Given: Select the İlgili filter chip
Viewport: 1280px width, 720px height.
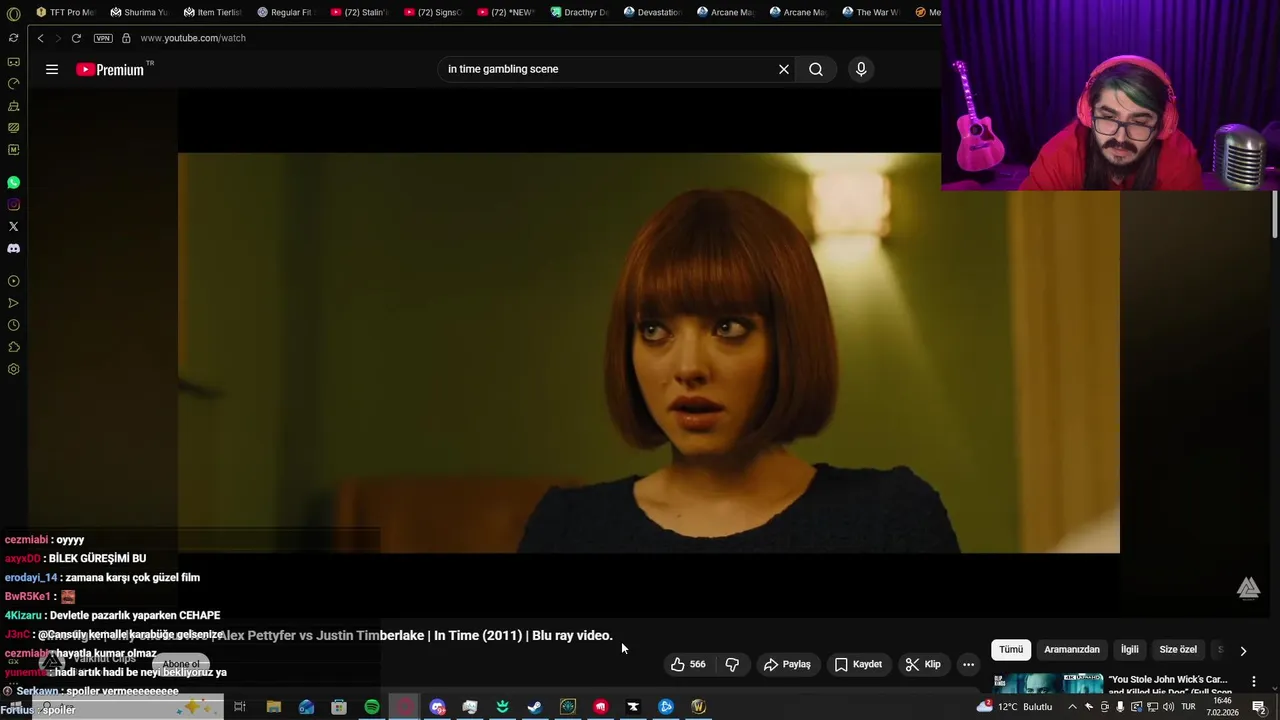Looking at the screenshot, I should 1129,650.
